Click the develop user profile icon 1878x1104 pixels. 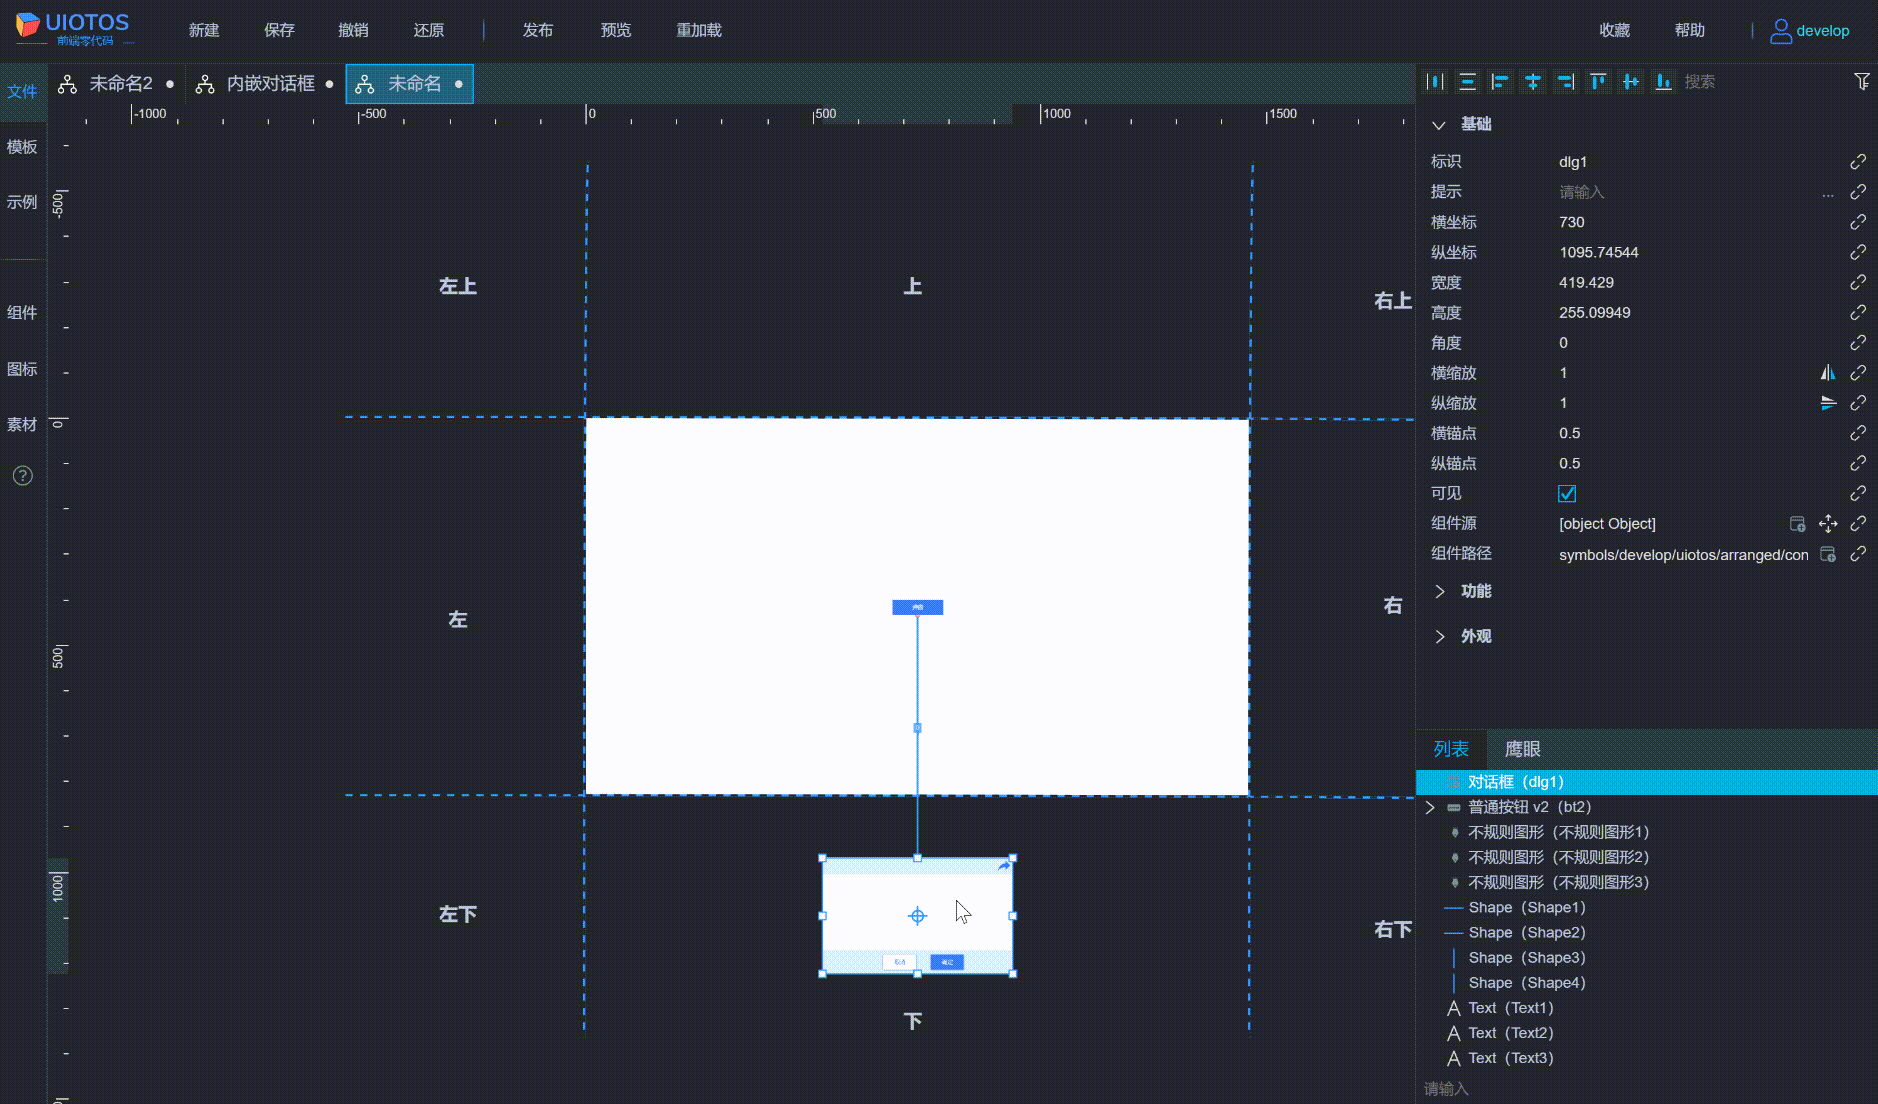[1781, 31]
